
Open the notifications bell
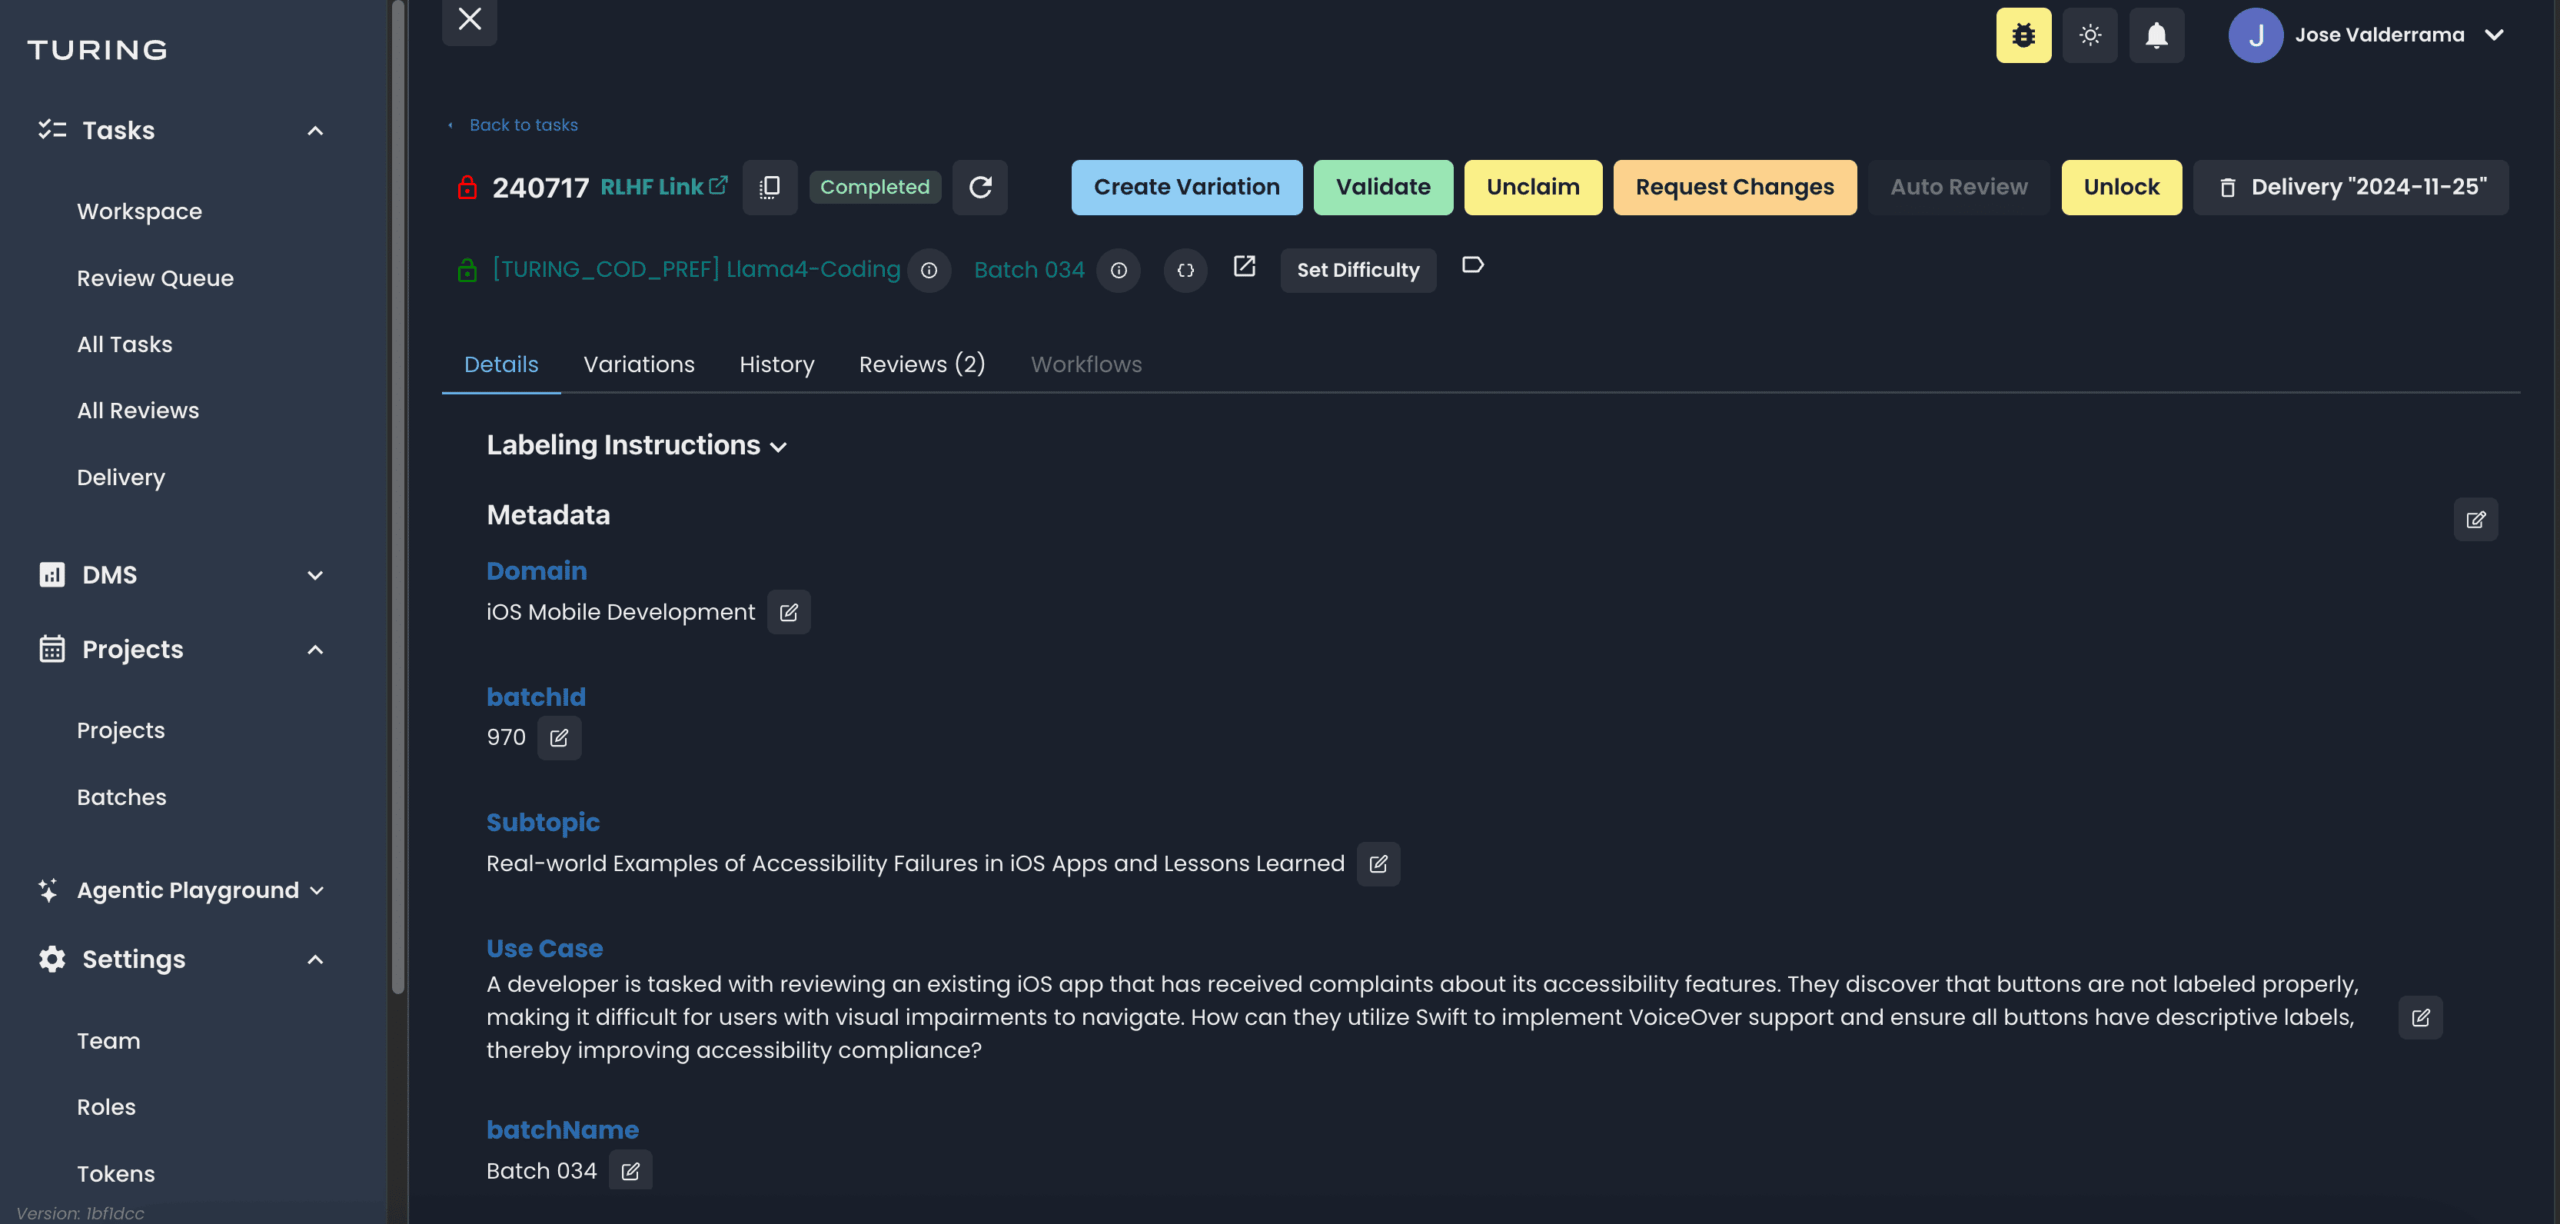click(x=2156, y=36)
